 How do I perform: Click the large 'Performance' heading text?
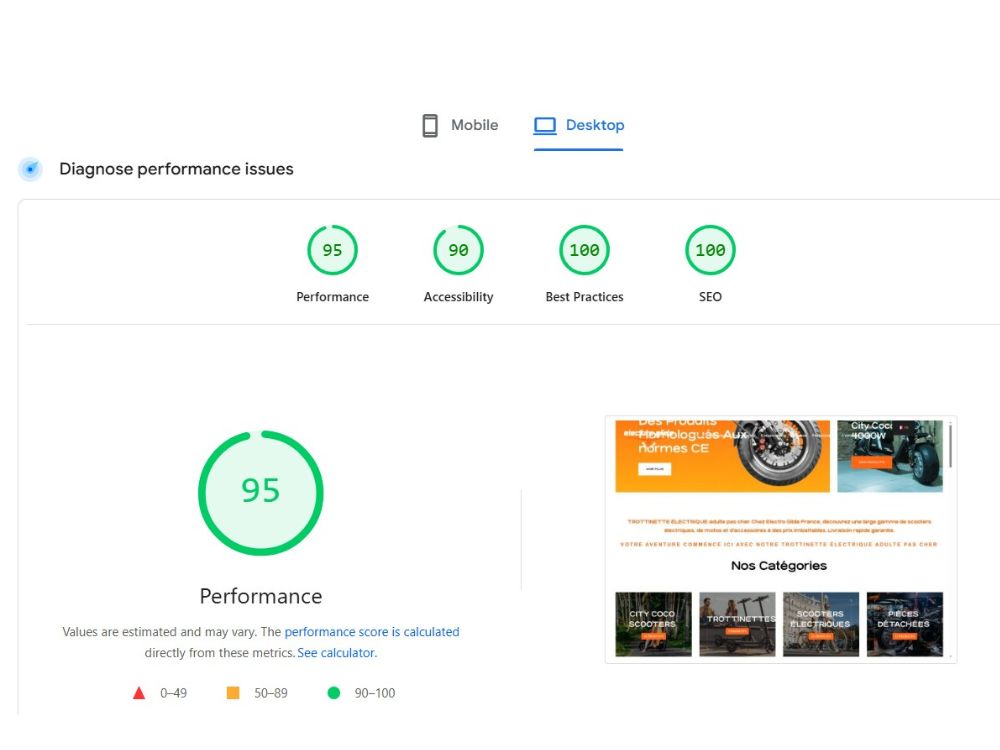pyautogui.click(x=261, y=596)
